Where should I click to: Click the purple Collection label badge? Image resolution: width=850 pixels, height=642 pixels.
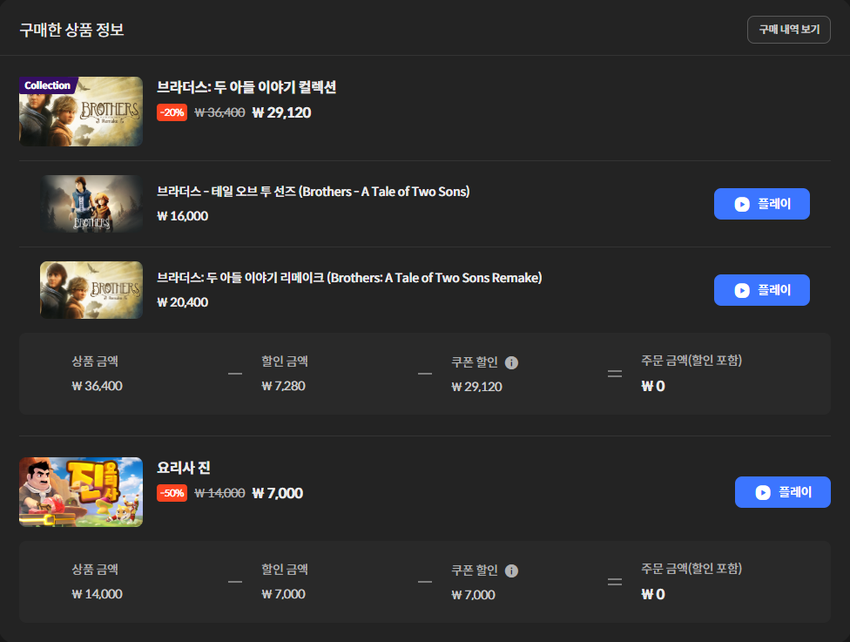48,85
